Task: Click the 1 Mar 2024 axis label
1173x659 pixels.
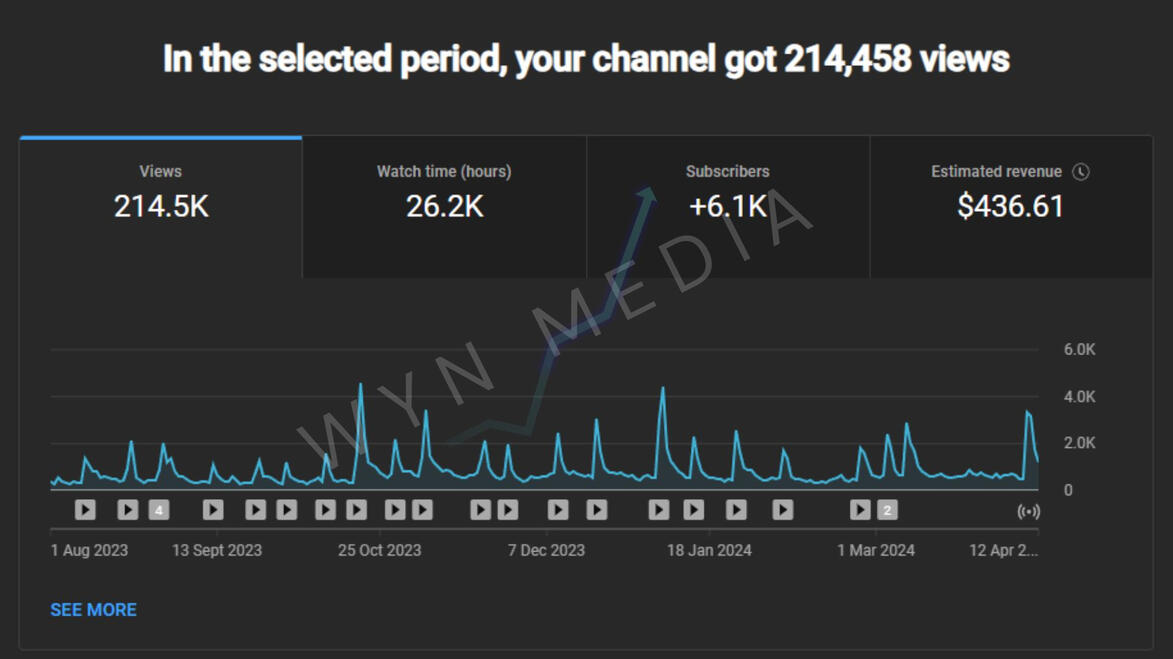Action: point(876,551)
